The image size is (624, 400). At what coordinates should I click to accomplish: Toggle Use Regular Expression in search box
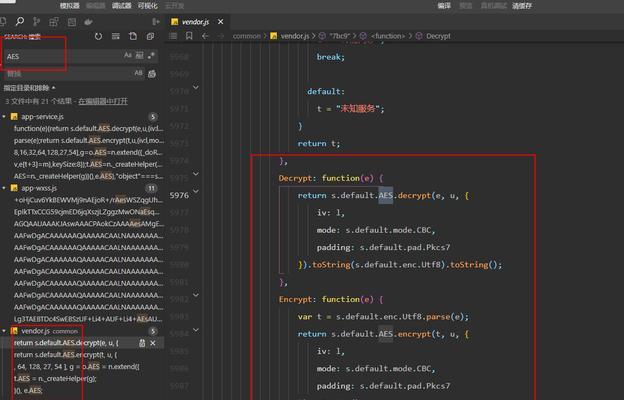pos(151,55)
